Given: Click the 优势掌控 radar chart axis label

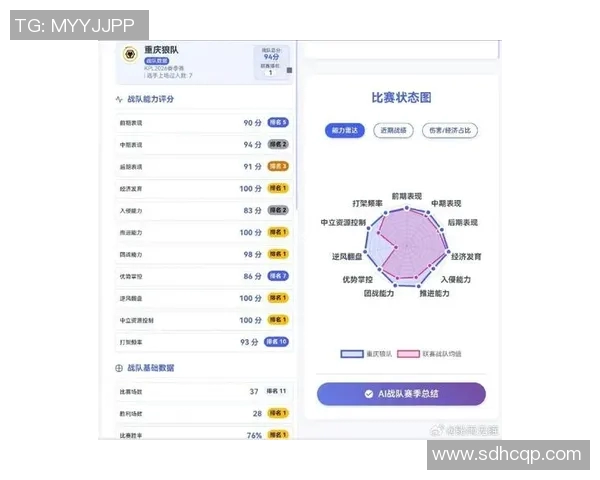Looking at the screenshot, I should tap(357, 280).
